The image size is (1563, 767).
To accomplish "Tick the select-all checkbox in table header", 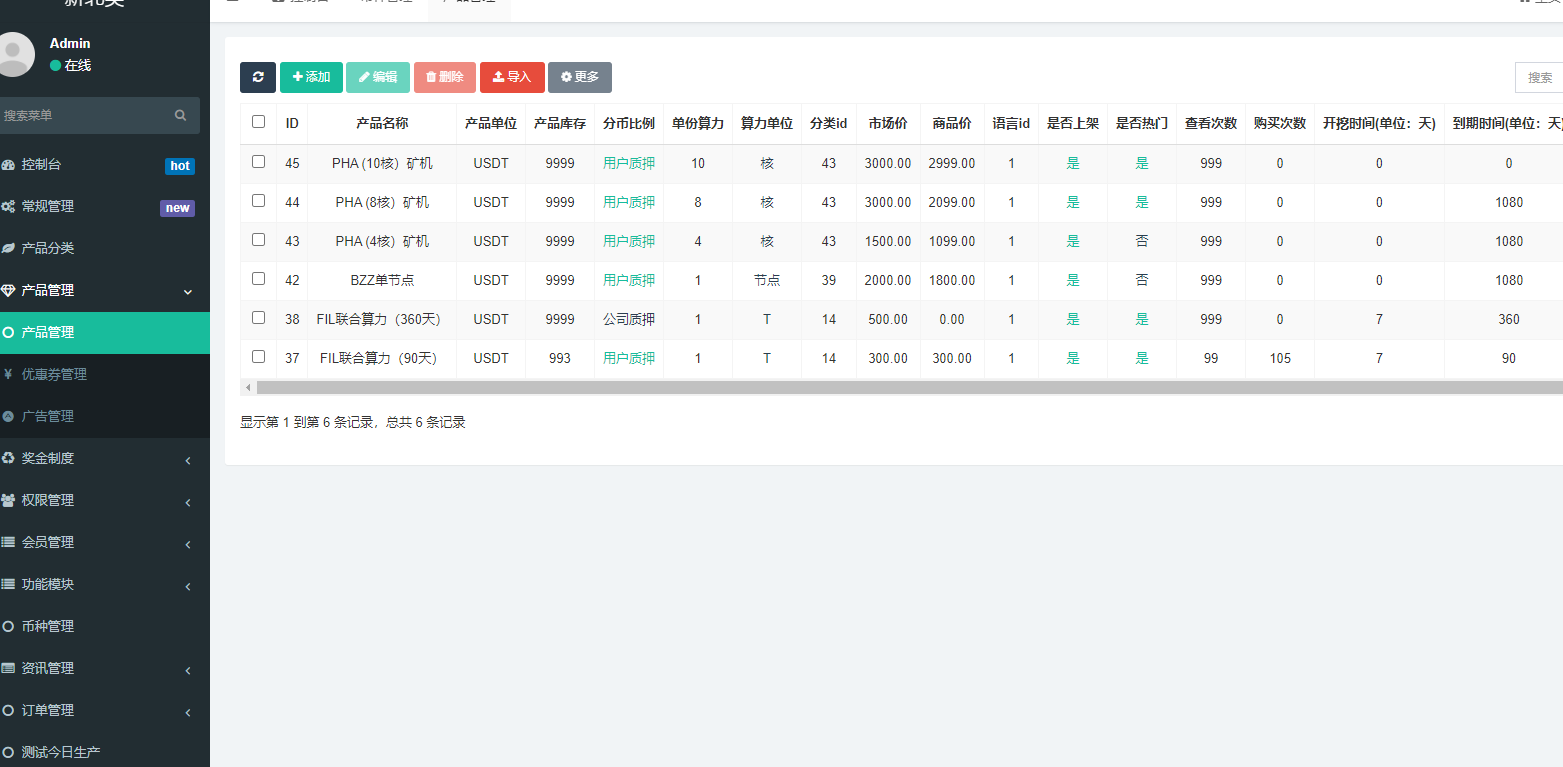I will pyautogui.click(x=259, y=122).
